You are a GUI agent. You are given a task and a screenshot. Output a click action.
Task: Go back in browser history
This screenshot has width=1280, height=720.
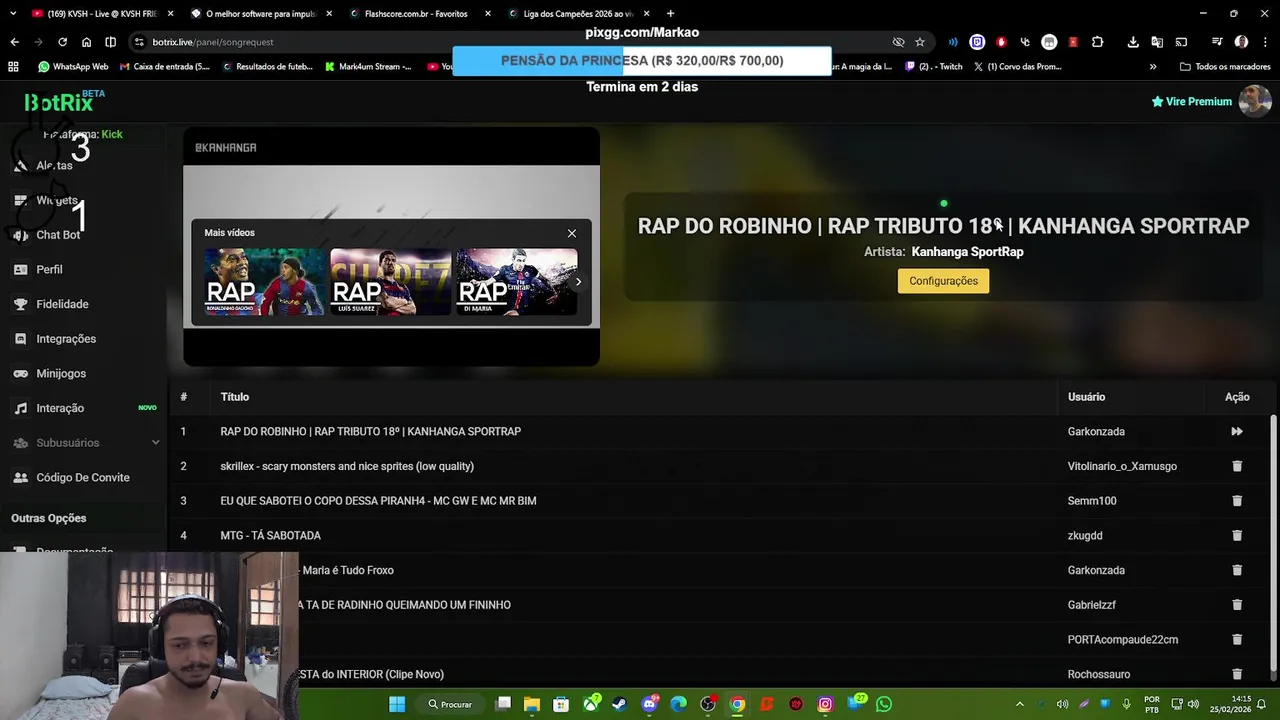pyautogui.click(x=14, y=42)
